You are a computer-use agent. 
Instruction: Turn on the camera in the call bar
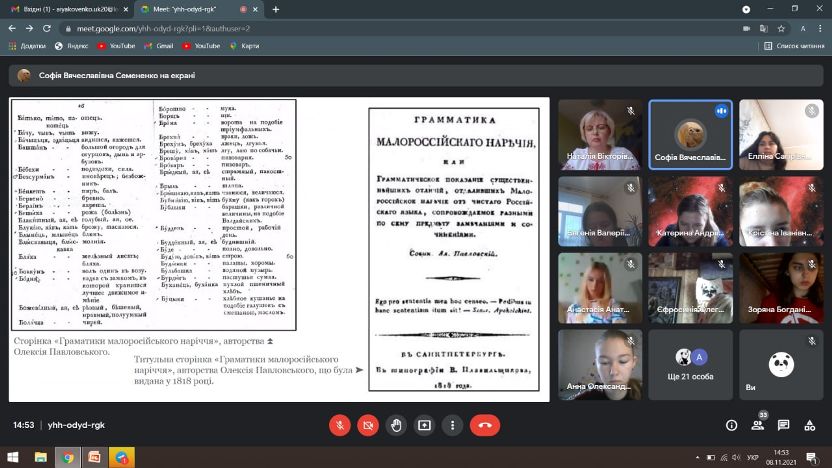[x=368, y=425]
